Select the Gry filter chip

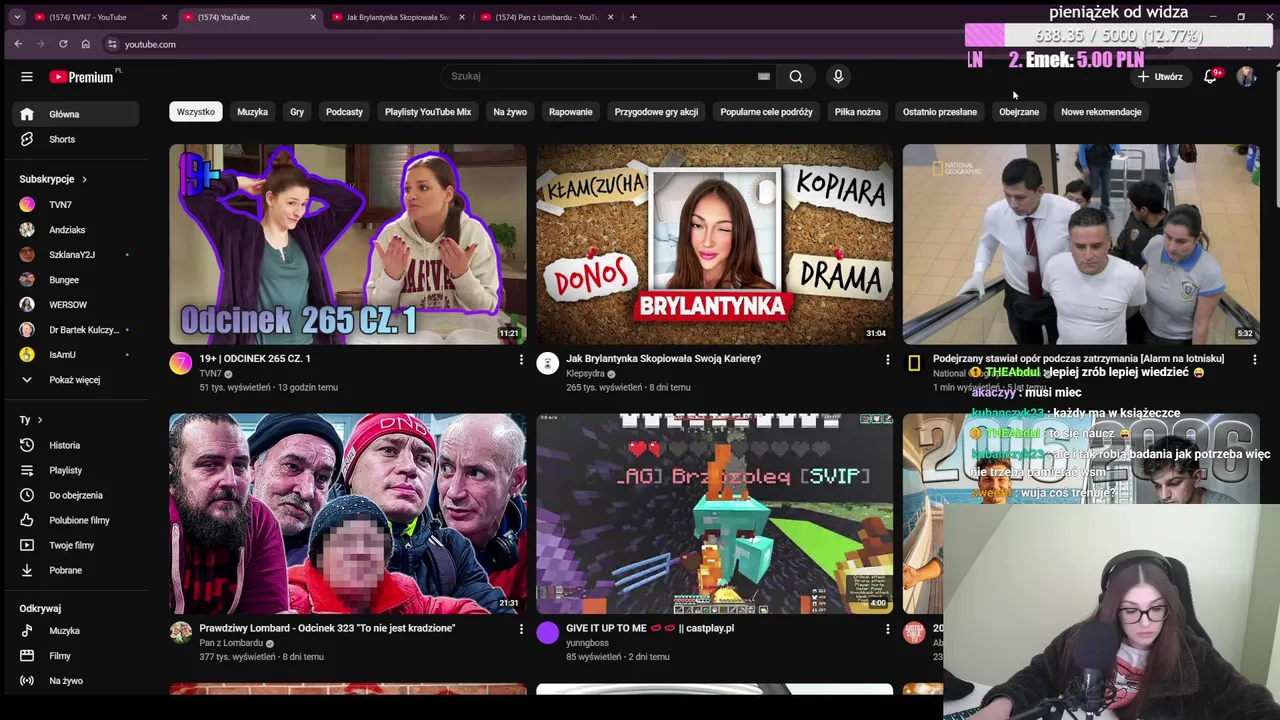(297, 112)
